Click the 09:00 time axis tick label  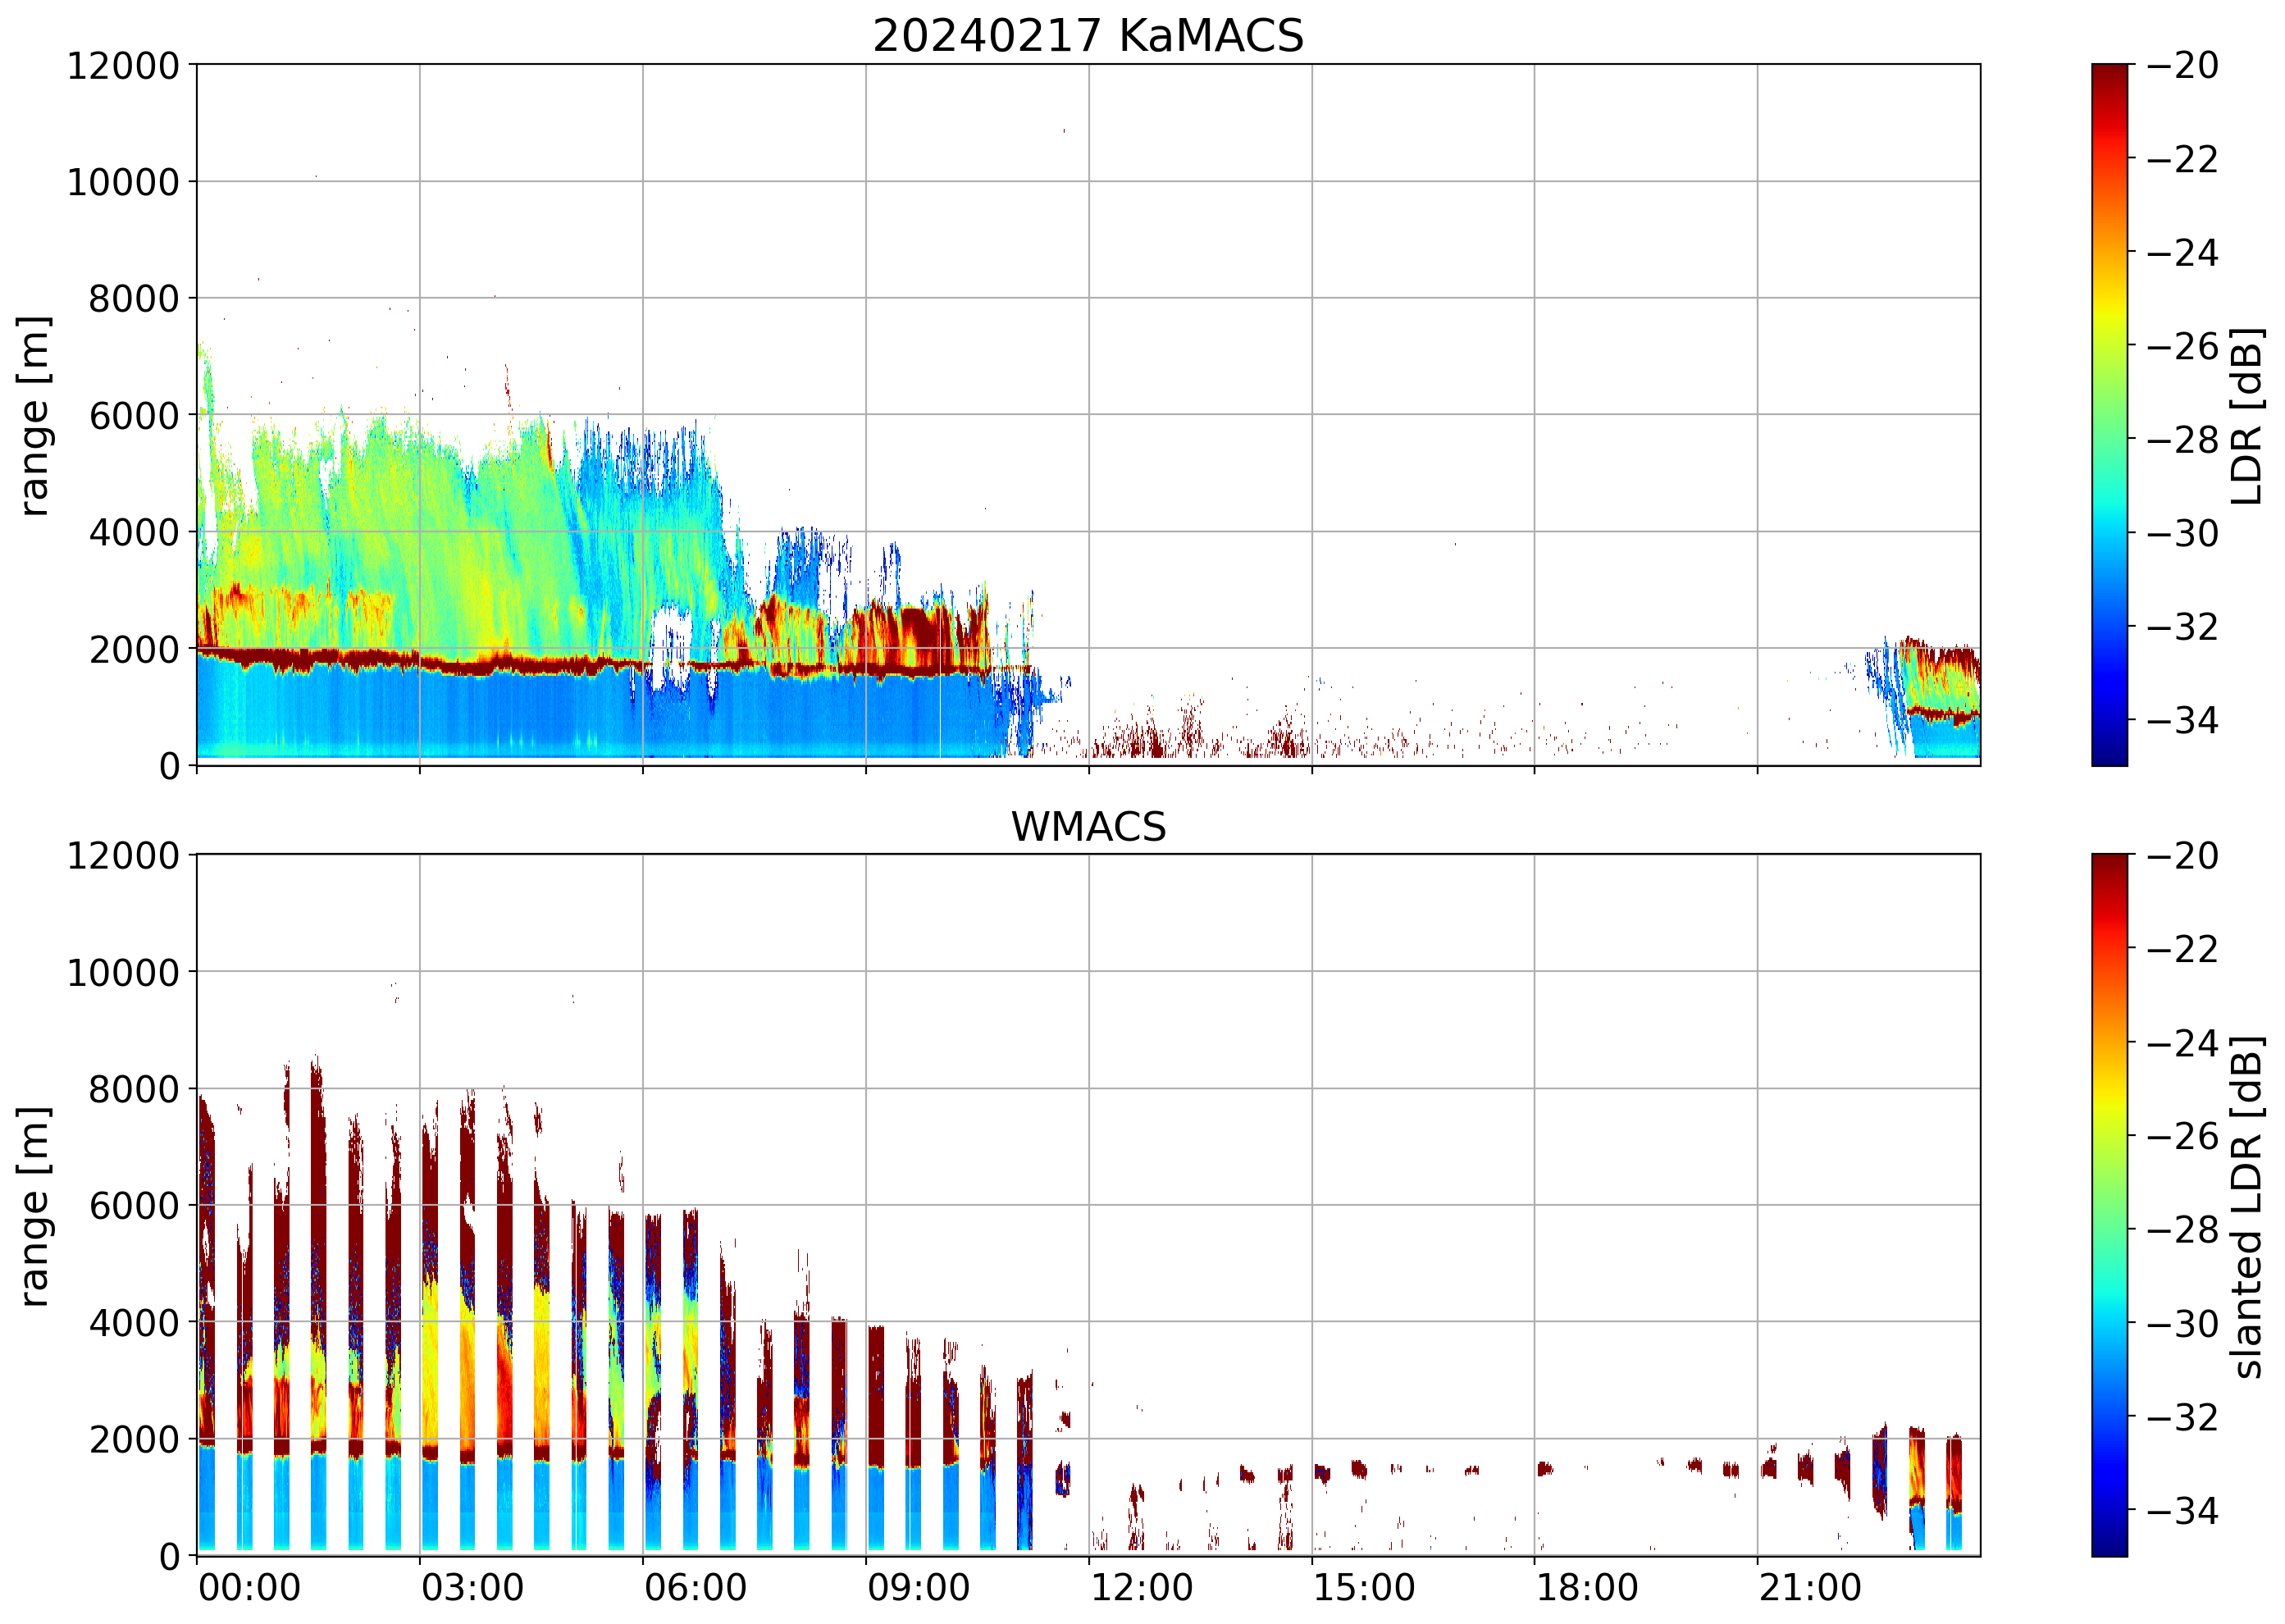tap(918, 1588)
